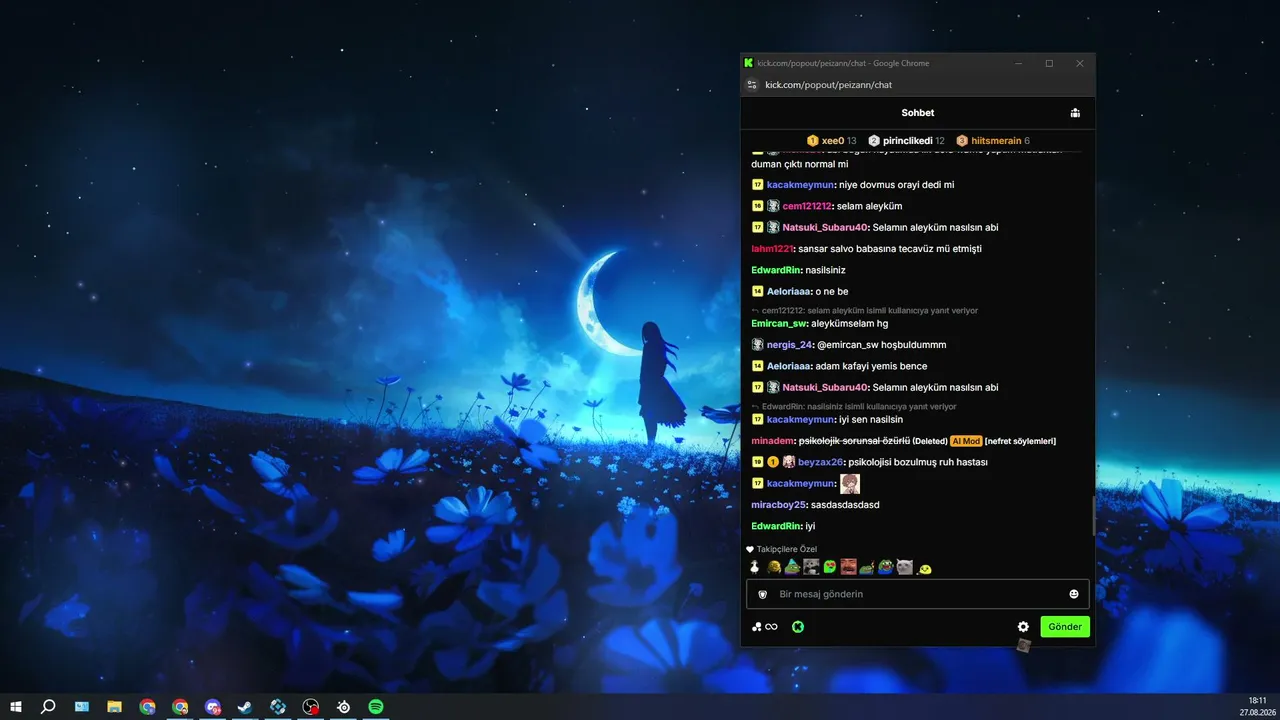Open the gift leaderboard icon beside Sohbet
This screenshot has width=1280, height=720.
point(1075,113)
